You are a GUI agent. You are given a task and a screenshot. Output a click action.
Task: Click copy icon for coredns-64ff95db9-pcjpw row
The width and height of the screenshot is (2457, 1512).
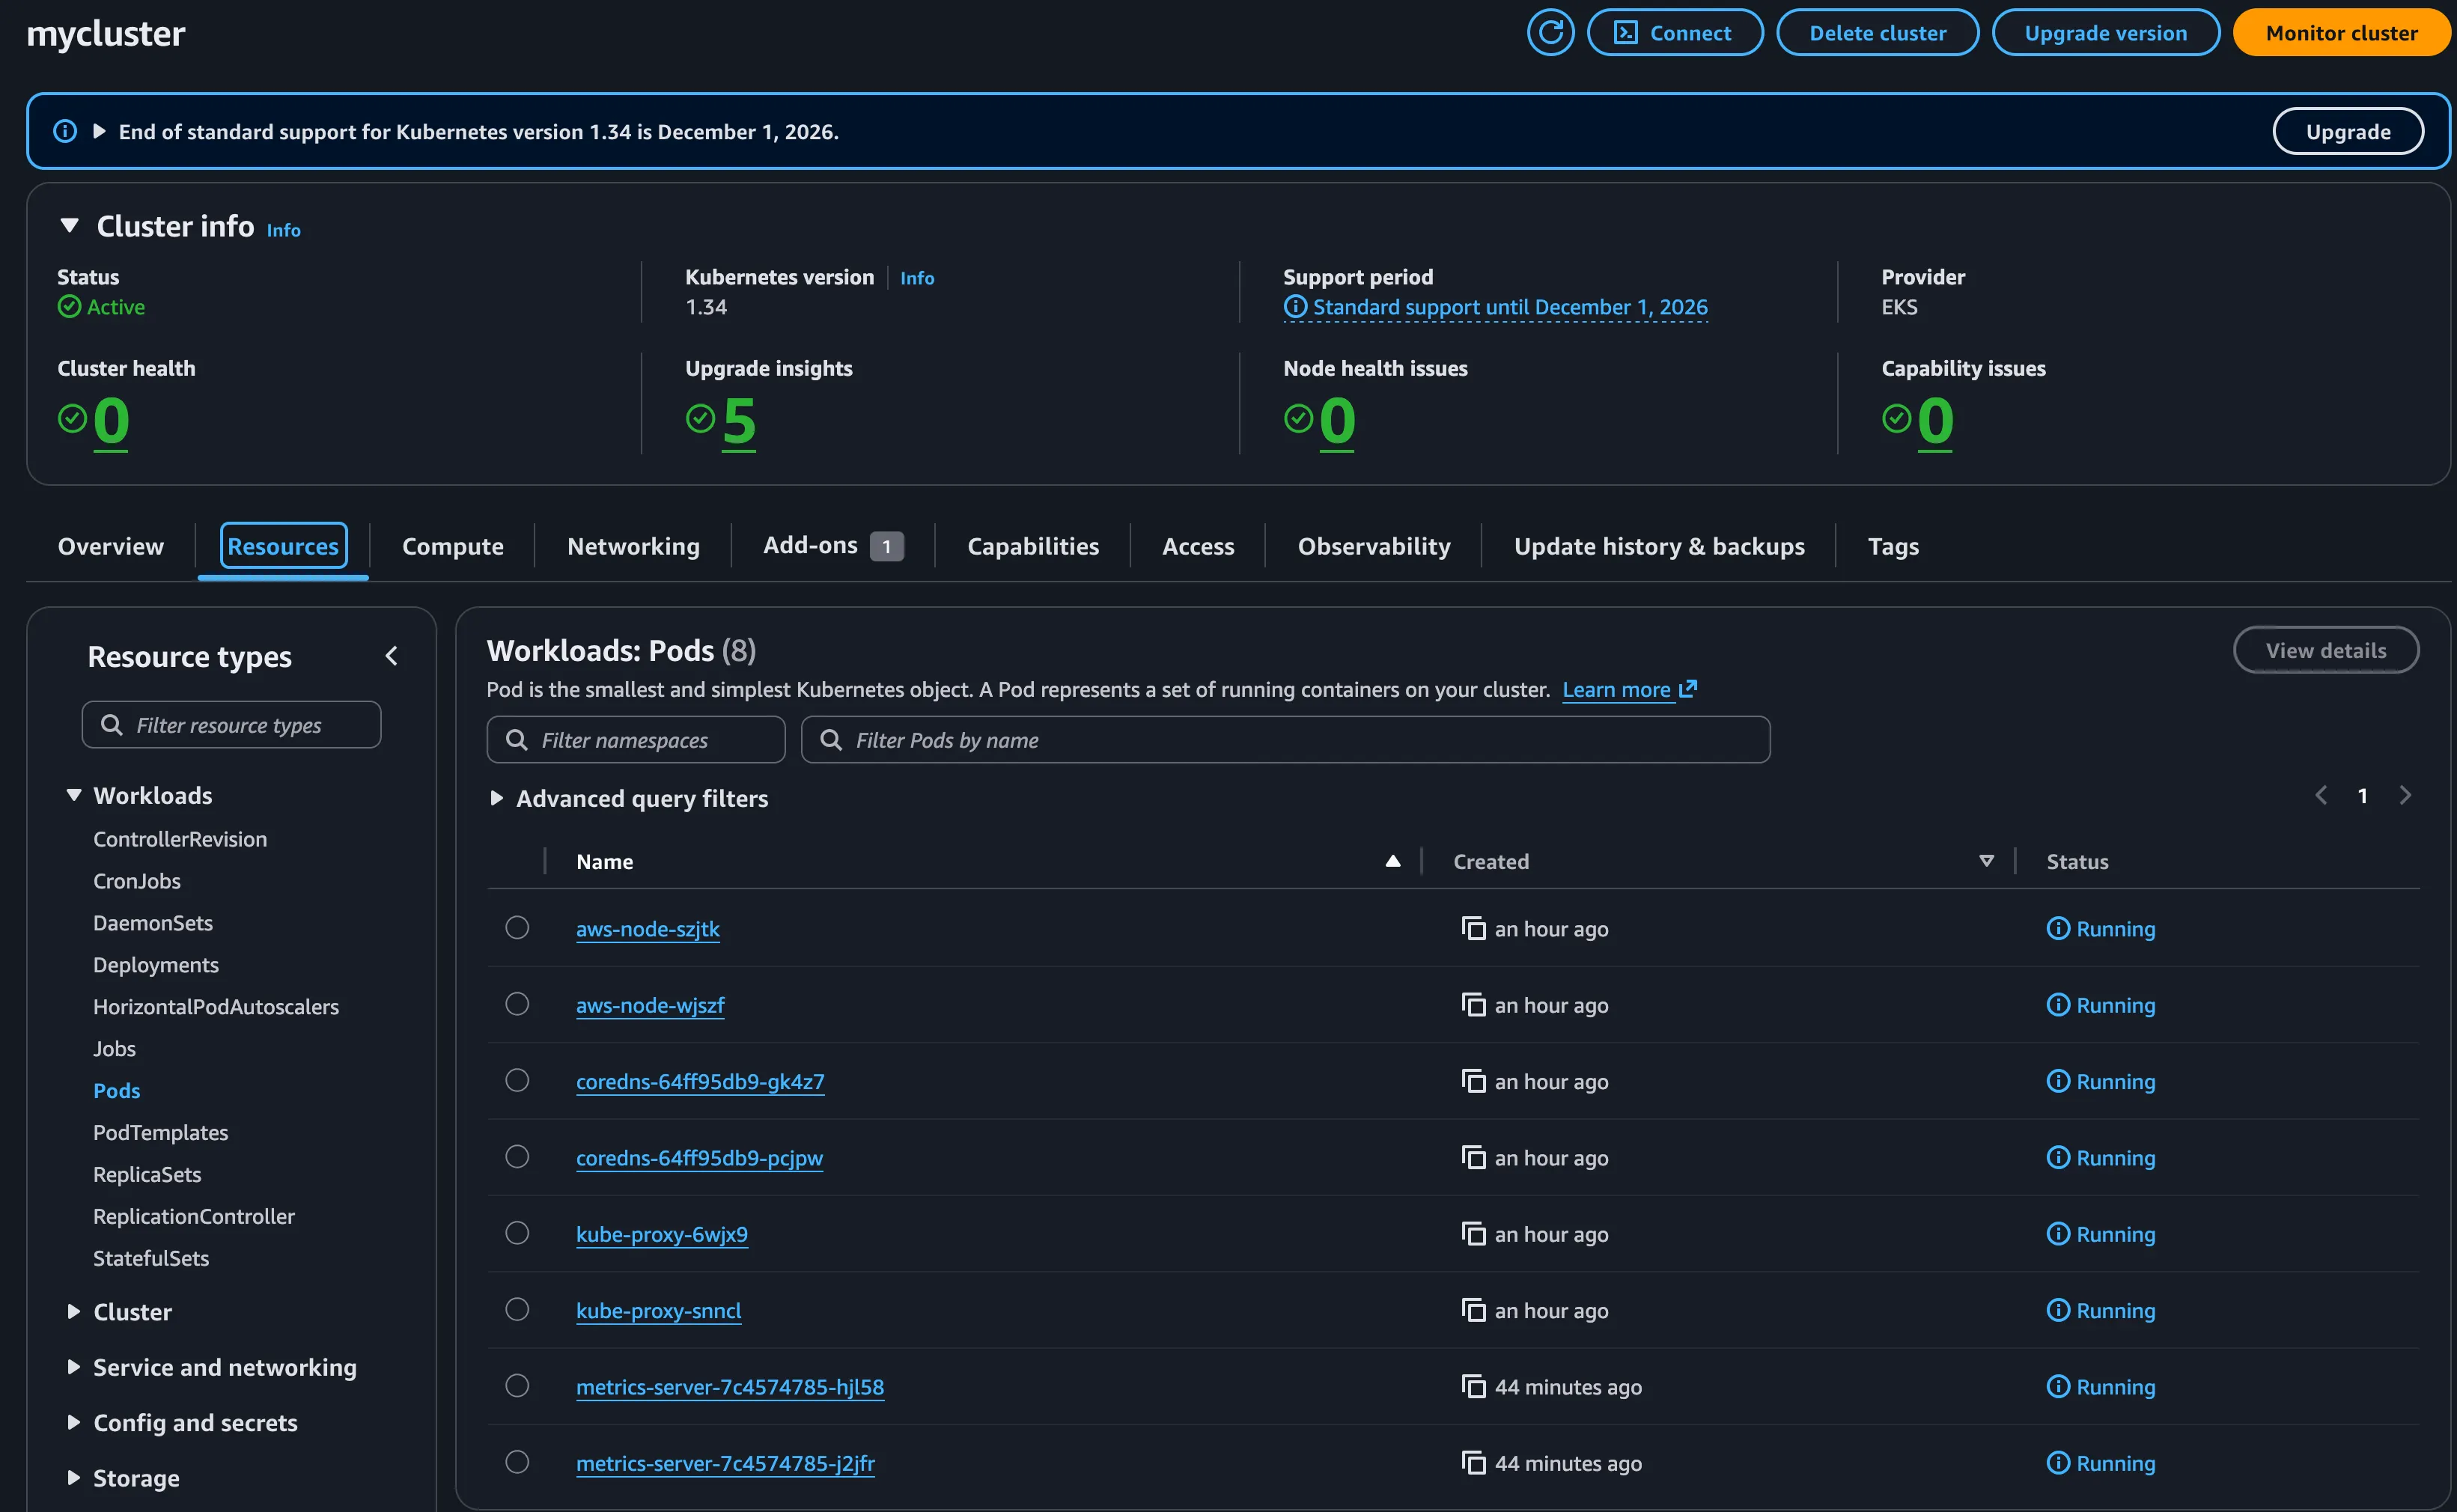1473,1157
